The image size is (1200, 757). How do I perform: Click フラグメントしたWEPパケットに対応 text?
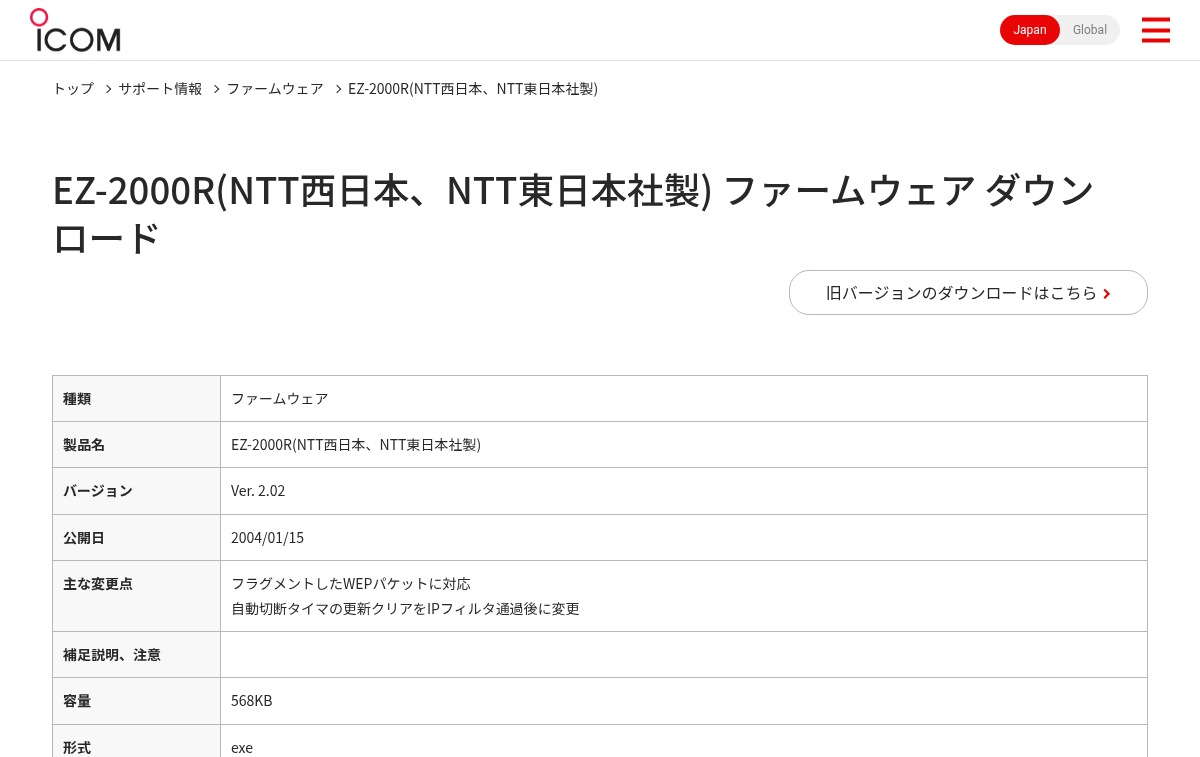(351, 583)
